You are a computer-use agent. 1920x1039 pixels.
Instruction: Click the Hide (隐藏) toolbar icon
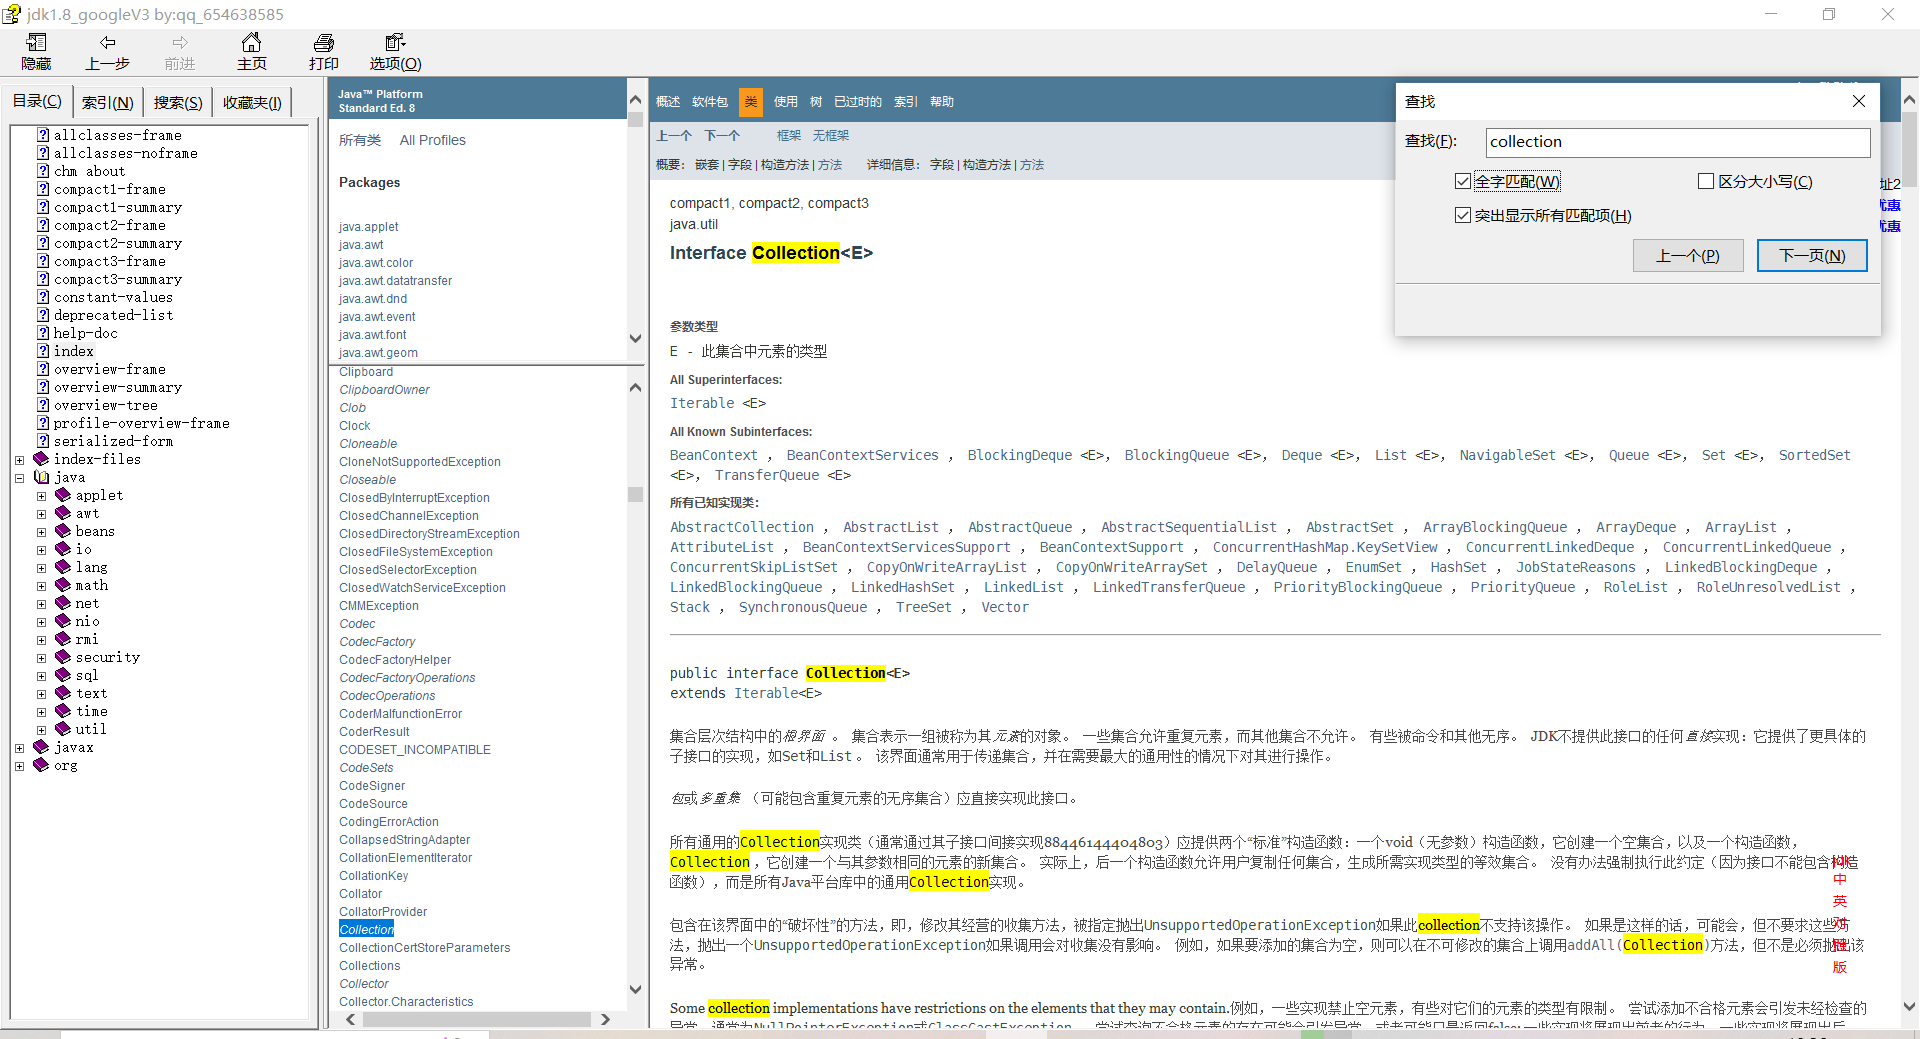pos(36,42)
